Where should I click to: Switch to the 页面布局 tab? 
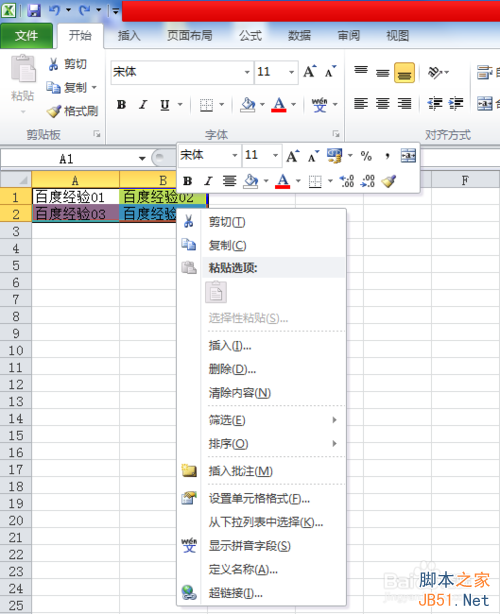click(190, 36)
